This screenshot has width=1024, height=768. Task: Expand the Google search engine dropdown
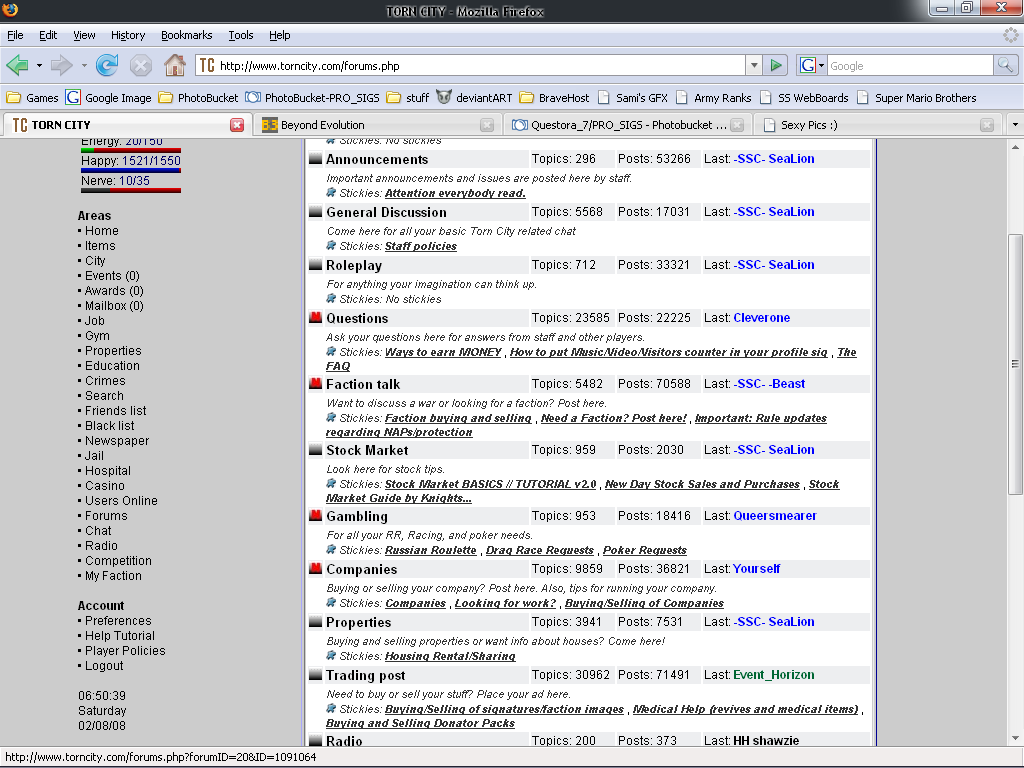point(811,66)
